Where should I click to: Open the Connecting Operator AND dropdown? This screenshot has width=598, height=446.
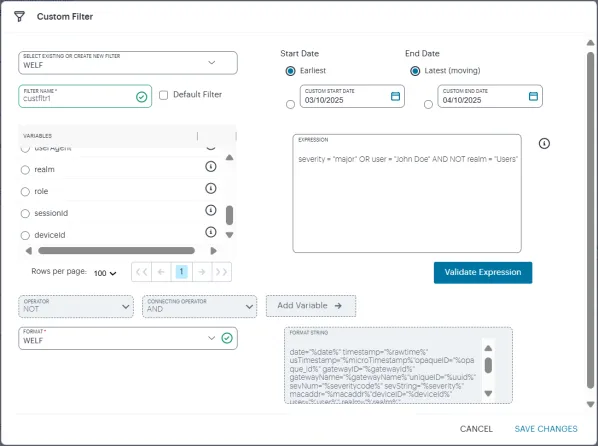199,306
